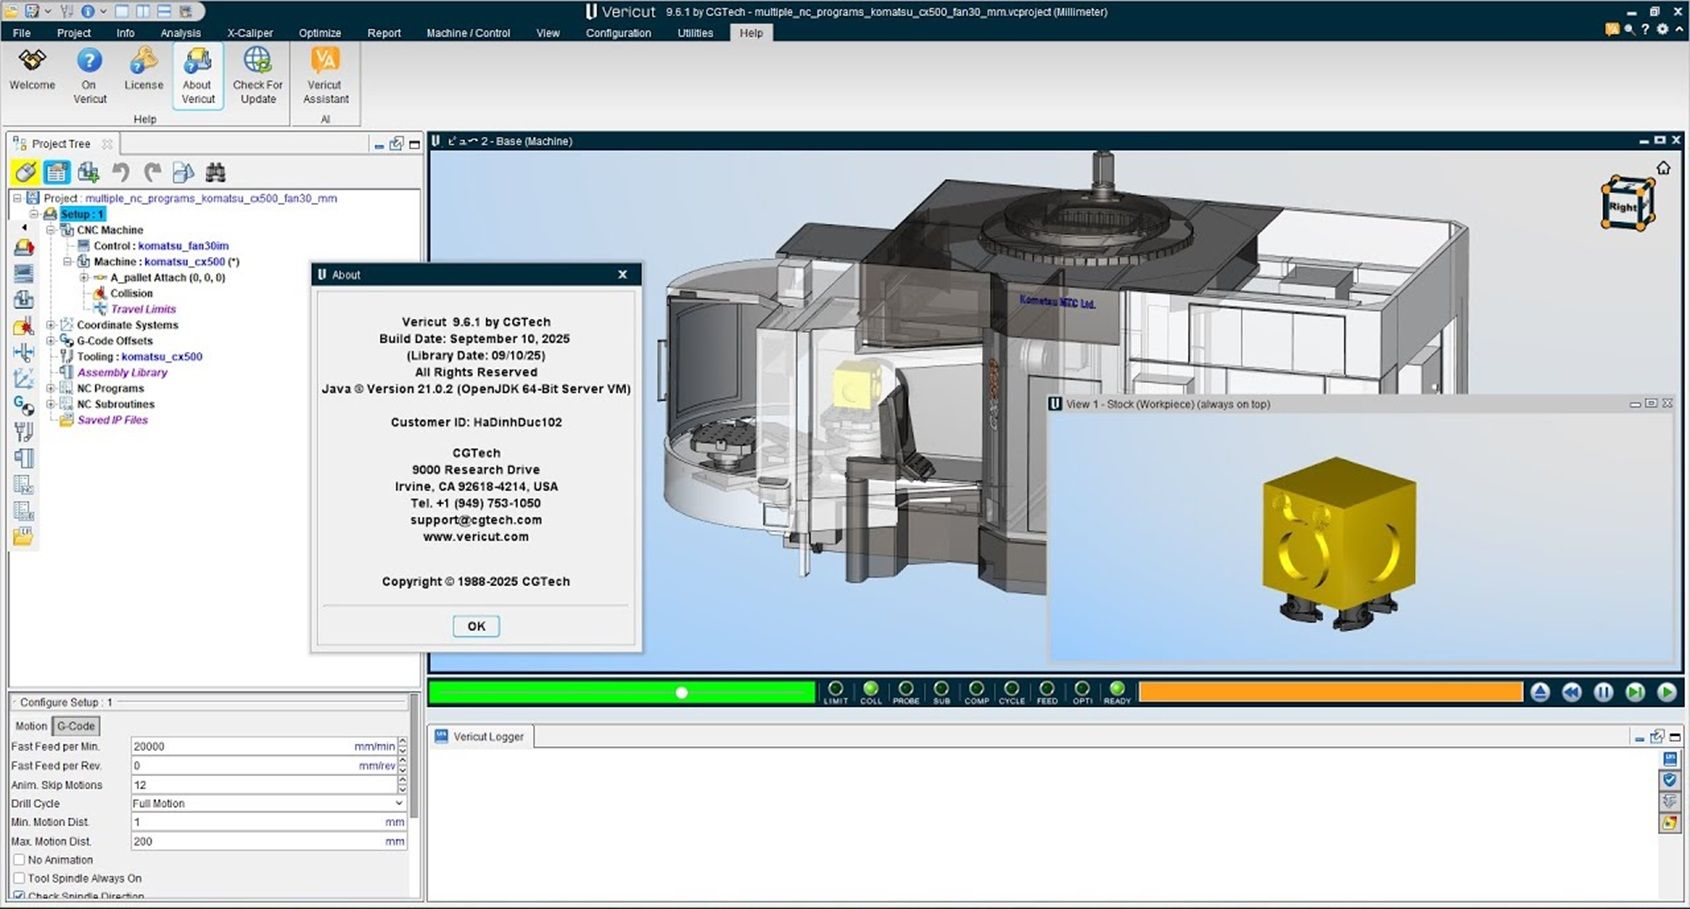Screen dimensions: 1690x909
Task: Expand the A_pallet Attach node
Action: 84,278
